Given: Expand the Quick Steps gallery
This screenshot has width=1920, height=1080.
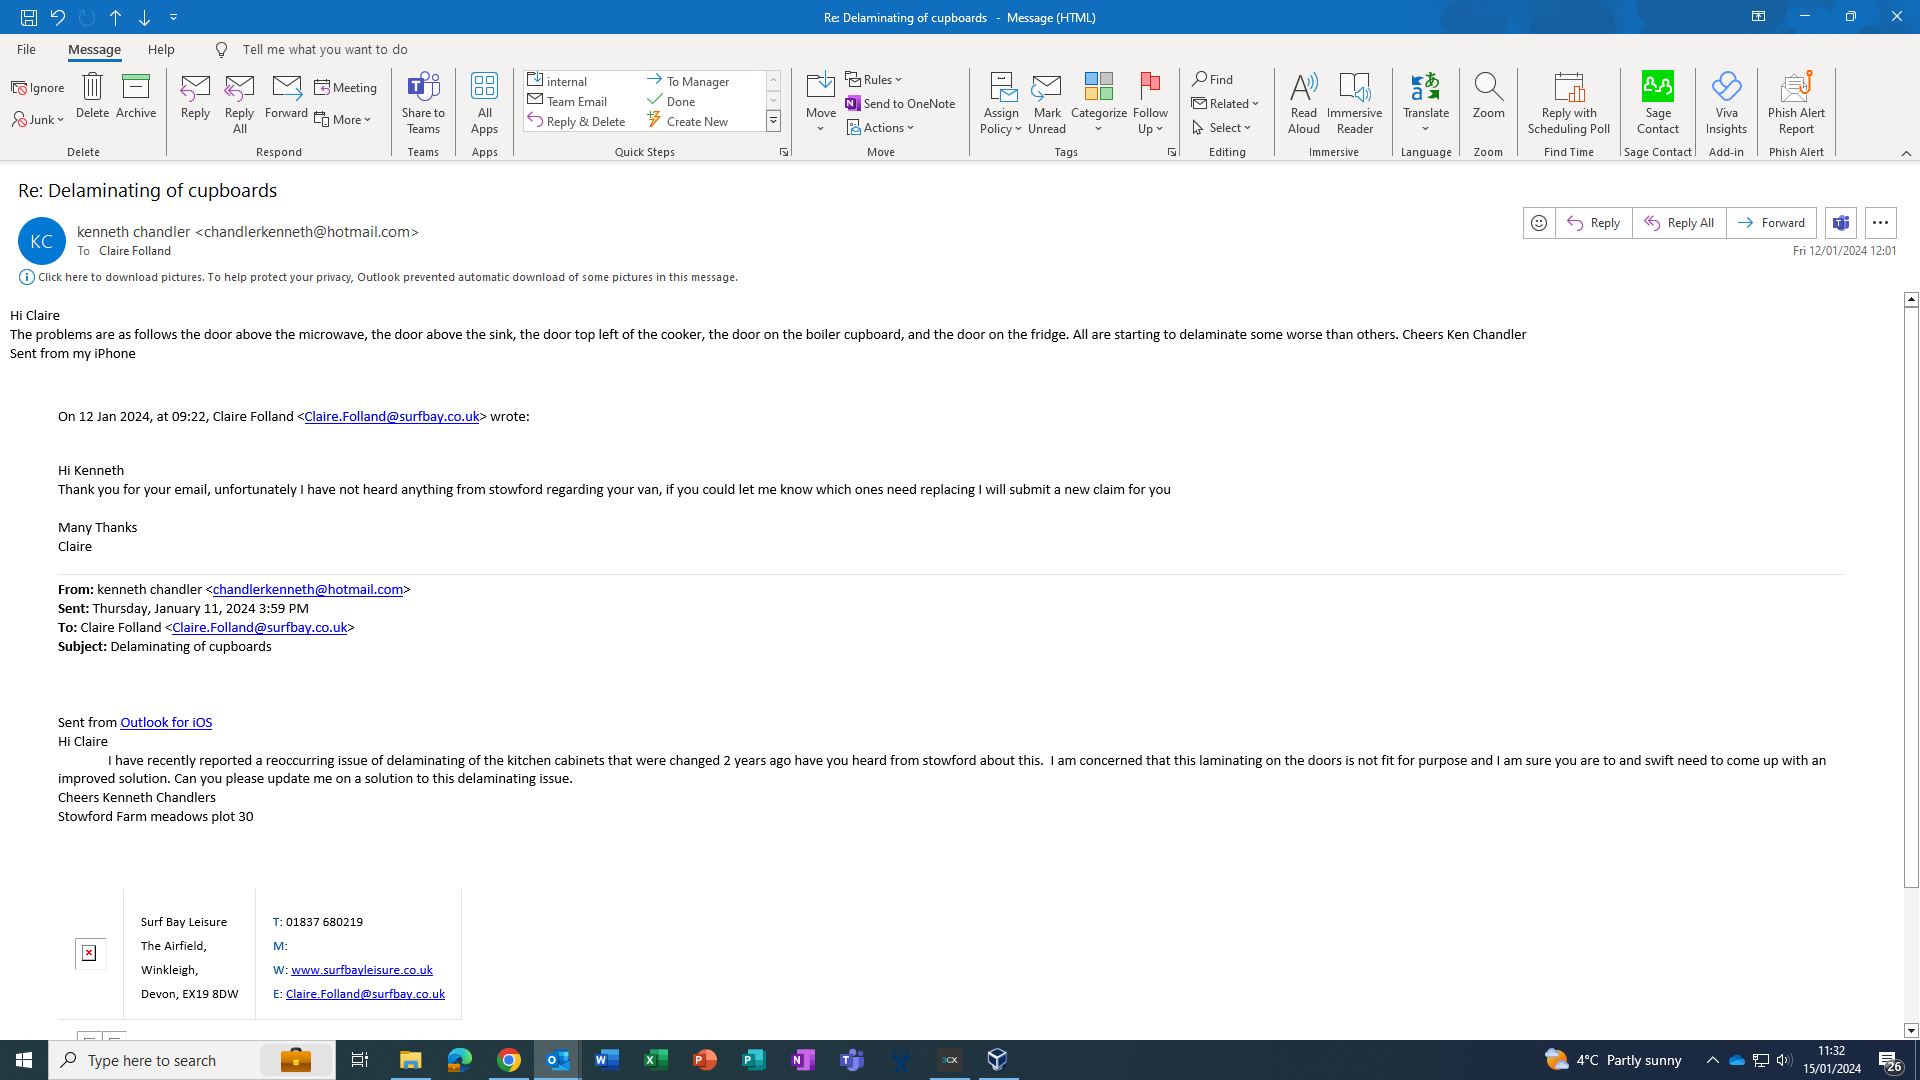Looking at the screenshot, I should click(x=773, y=121).
